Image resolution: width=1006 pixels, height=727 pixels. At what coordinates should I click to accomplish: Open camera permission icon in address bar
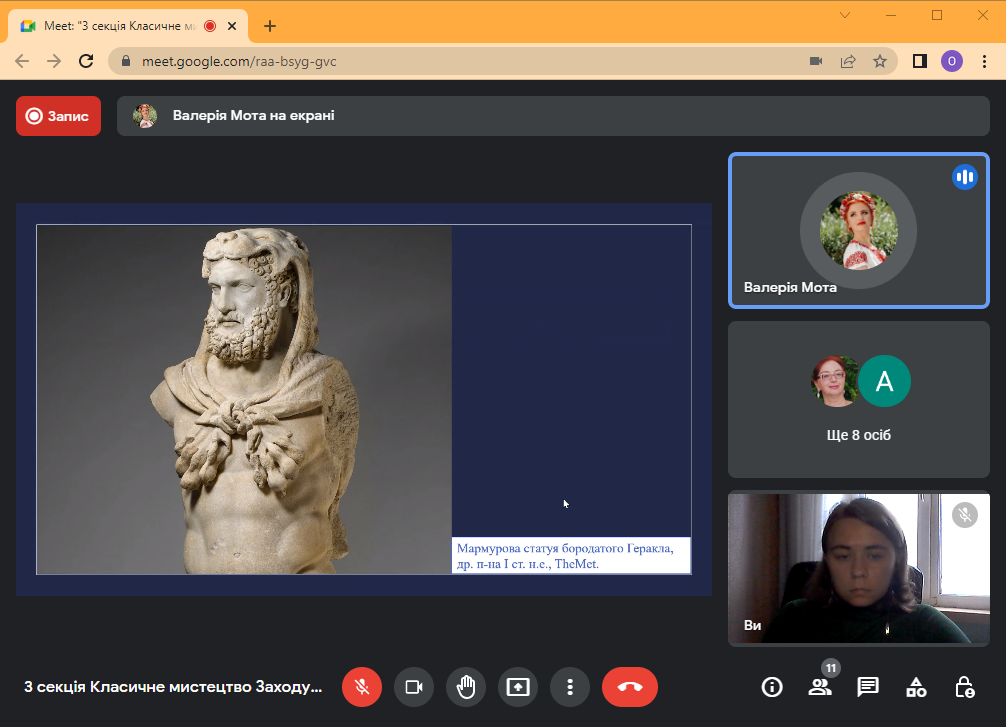(816, 62)
